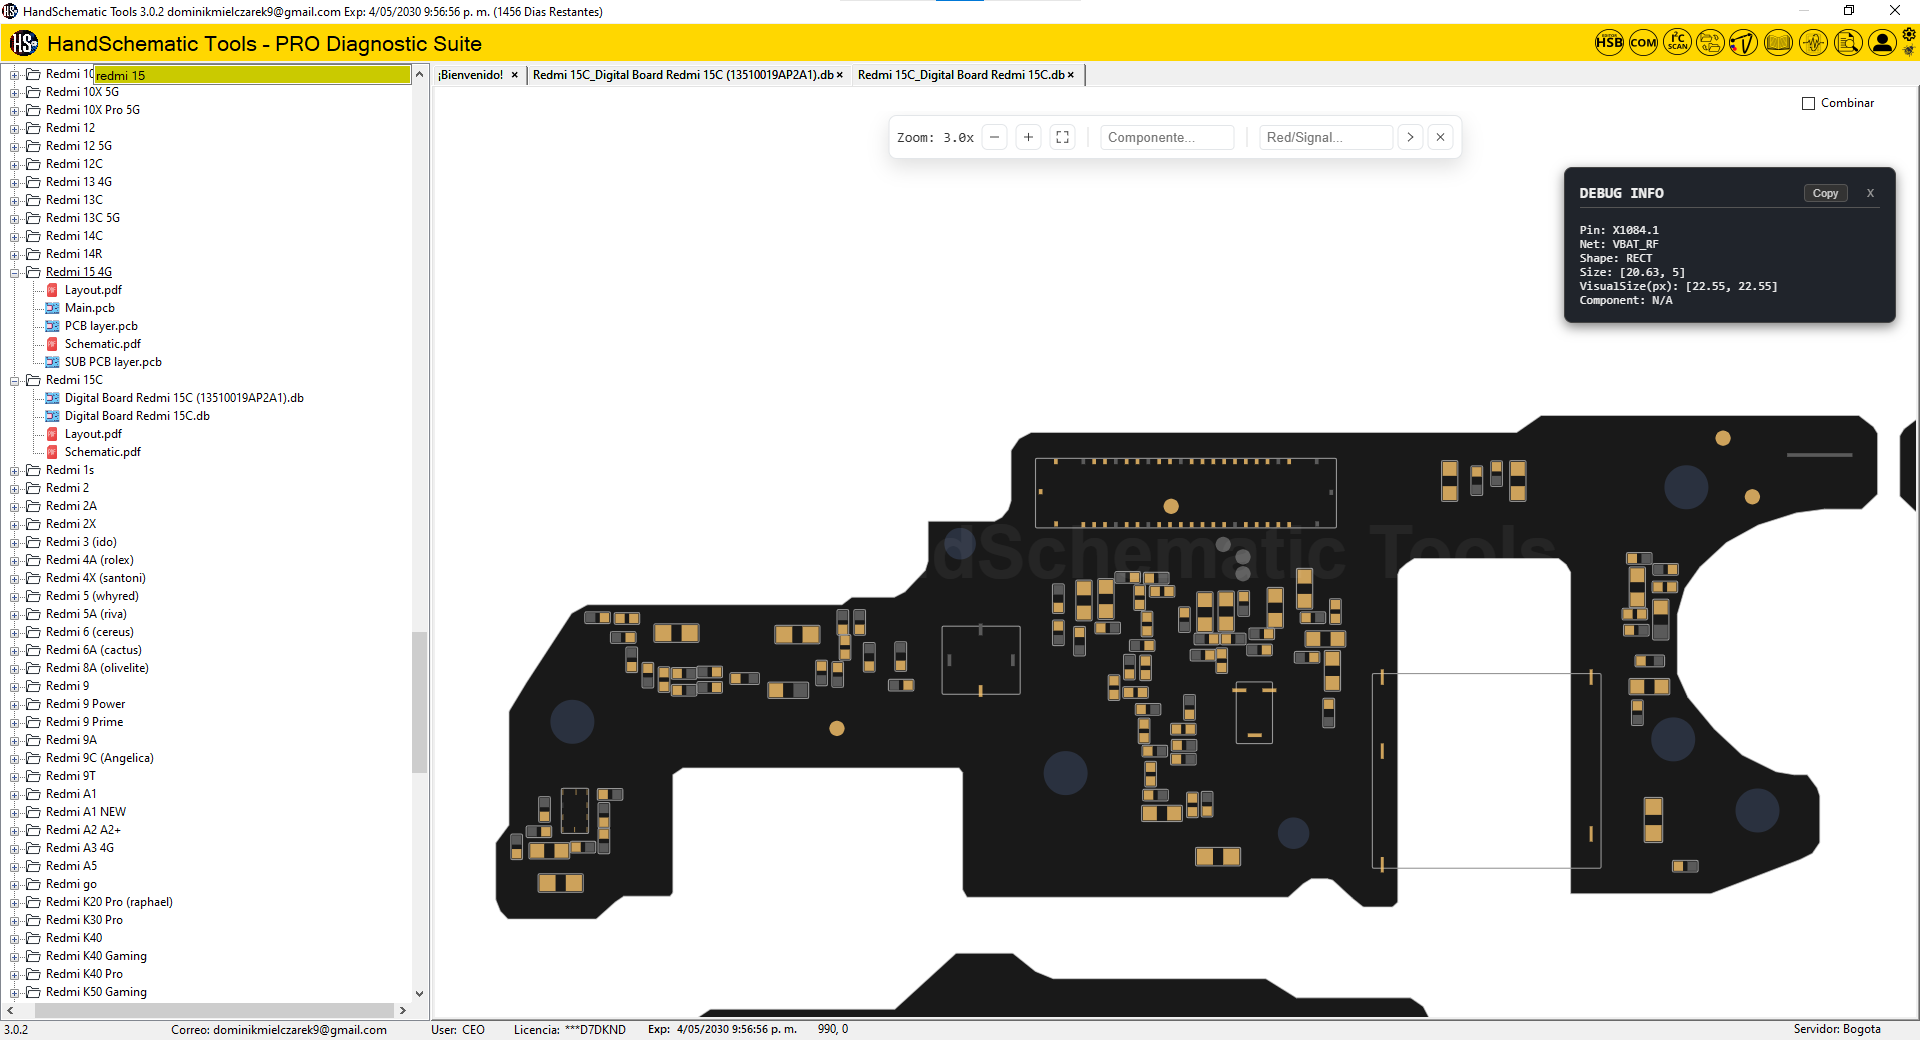
Task: Open Schematic.pdf under Redmi 15C
Action: 103,452
